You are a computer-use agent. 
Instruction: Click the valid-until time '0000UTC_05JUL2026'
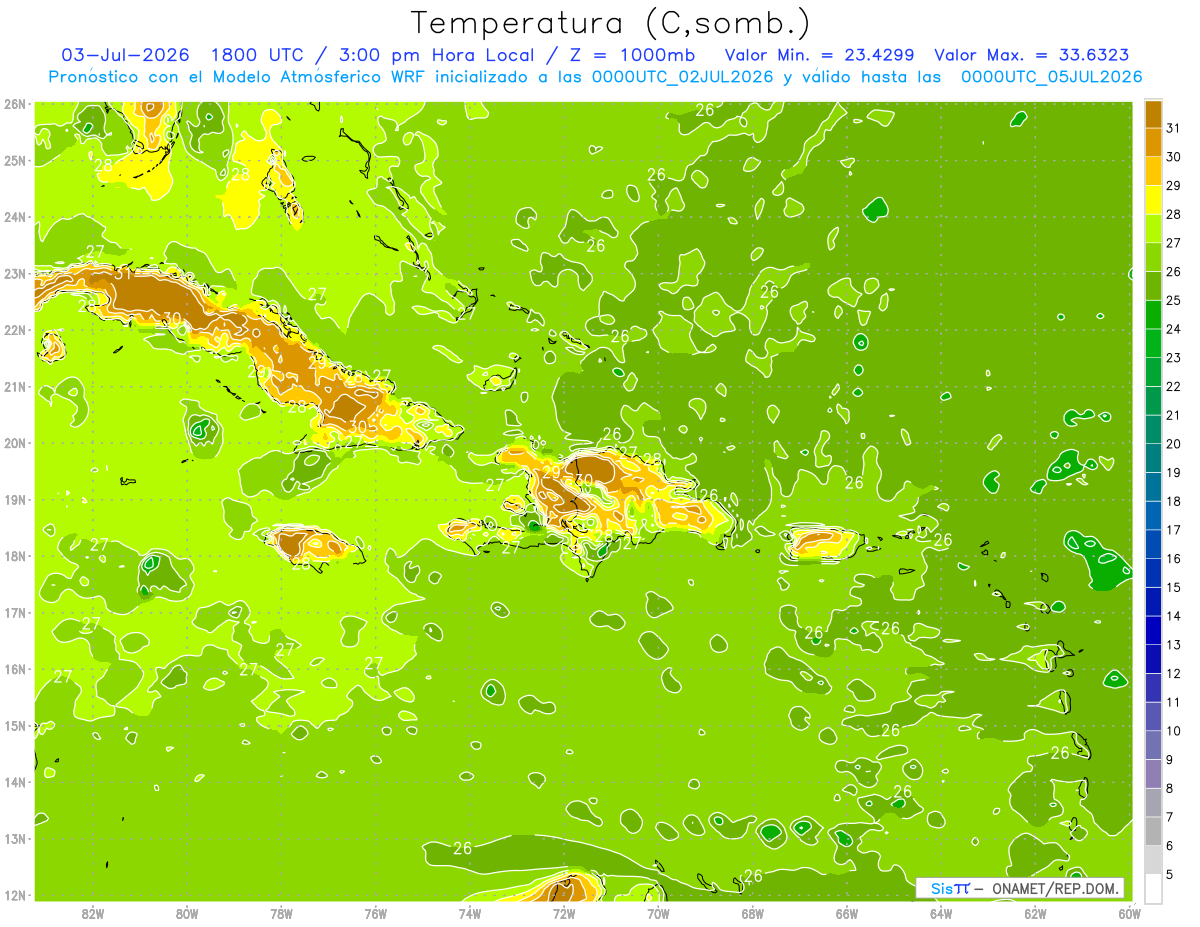point(1051,77)
